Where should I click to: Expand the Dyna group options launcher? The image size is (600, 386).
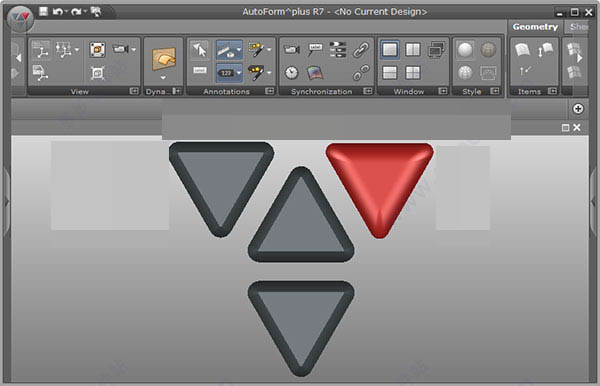(x=176, y=91)
